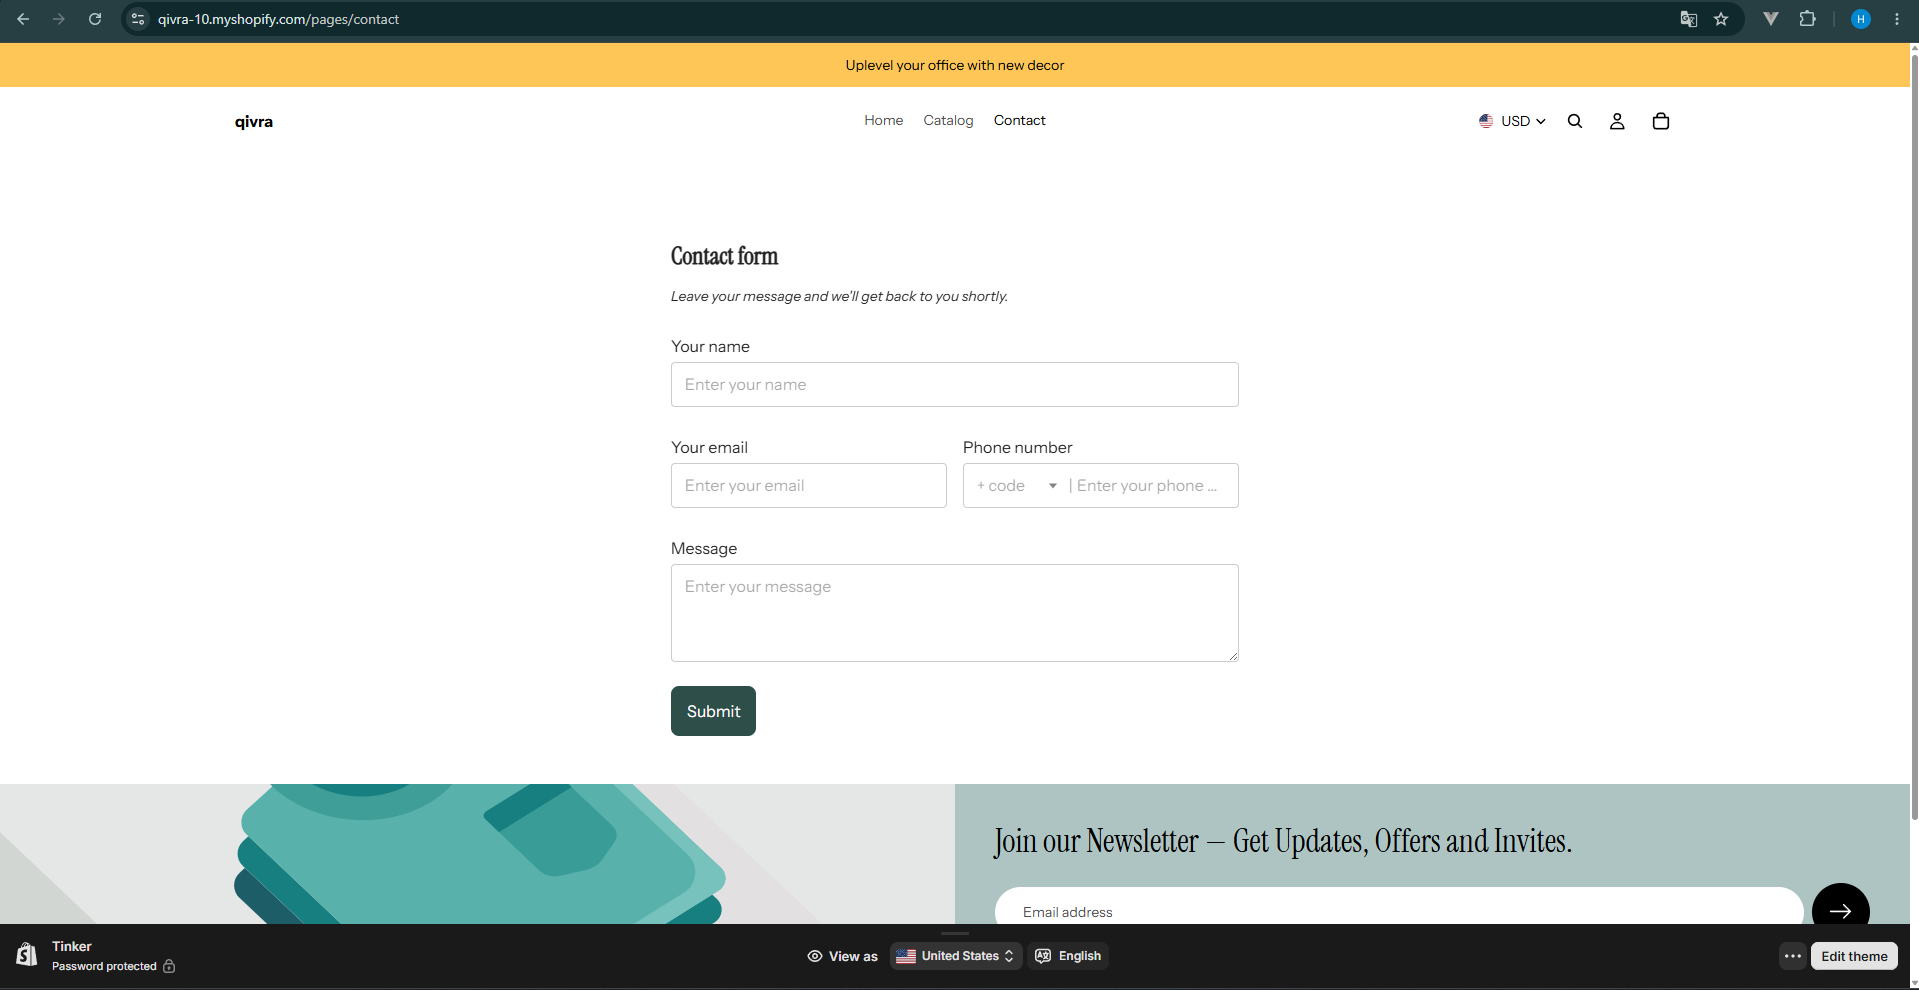
Task: Click the translate page icon
Action: click(1689, 19)
